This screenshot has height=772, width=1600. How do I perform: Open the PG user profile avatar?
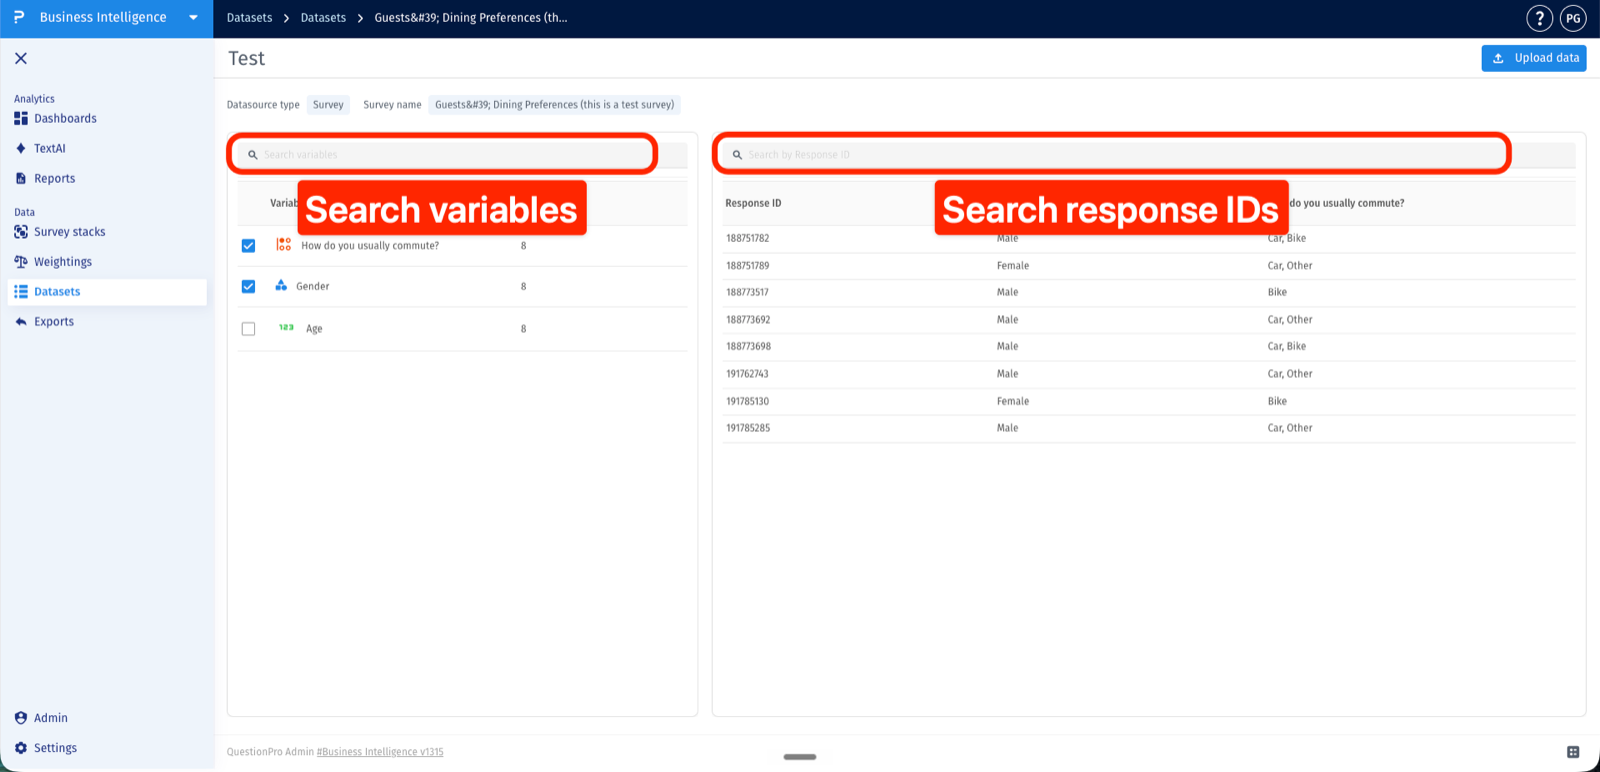click(x=1573, y=18)
